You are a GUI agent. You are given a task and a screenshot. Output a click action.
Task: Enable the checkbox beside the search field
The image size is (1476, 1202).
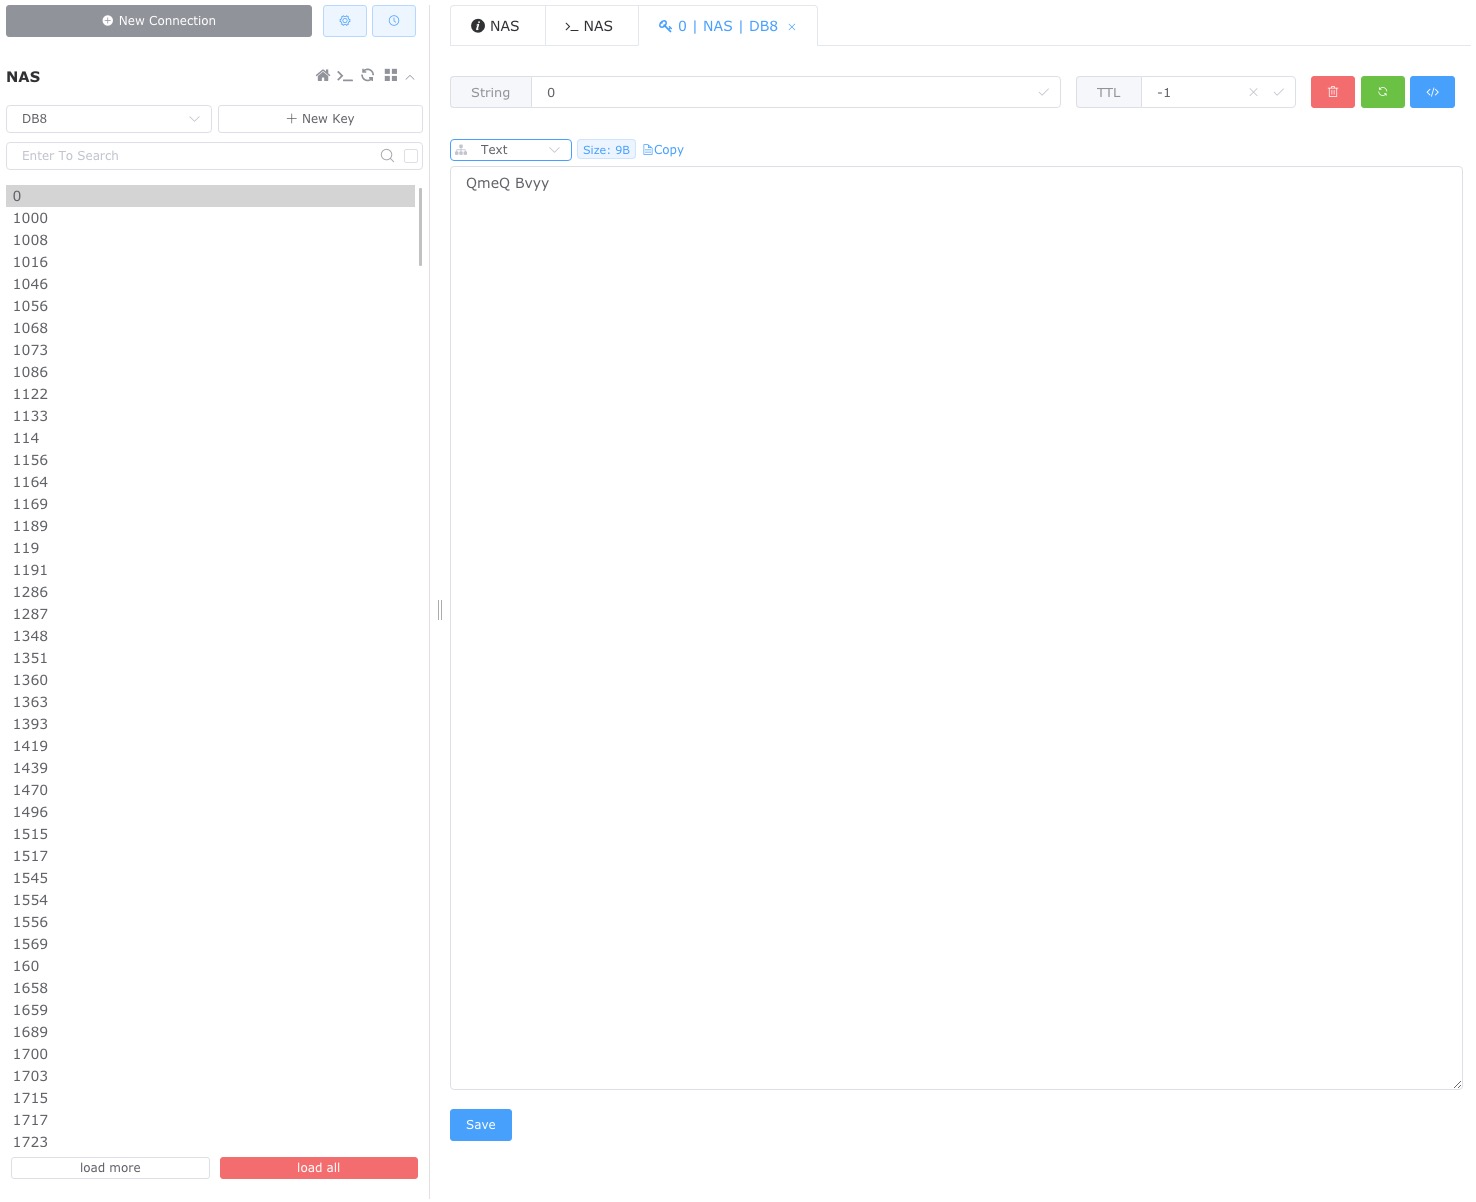click(x=410, y=156)
